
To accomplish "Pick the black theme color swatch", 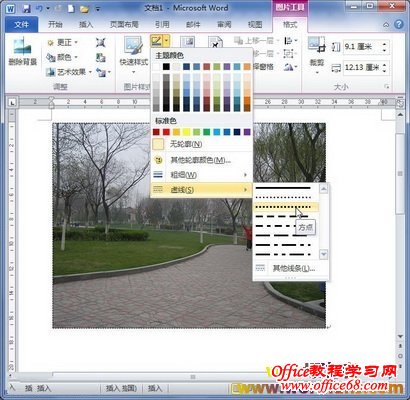I will pyautogui.click(x=166, y=67).
